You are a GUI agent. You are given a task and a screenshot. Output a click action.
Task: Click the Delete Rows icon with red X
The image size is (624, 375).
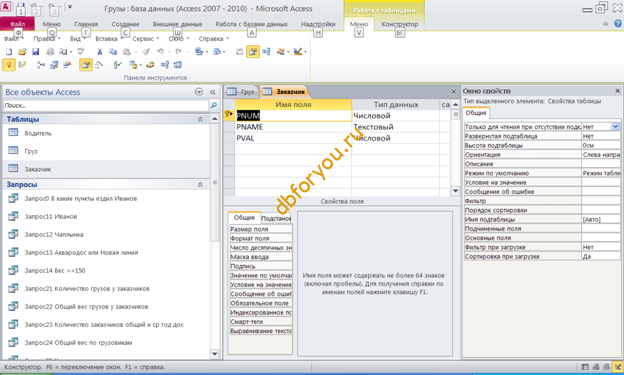(67, 64)
